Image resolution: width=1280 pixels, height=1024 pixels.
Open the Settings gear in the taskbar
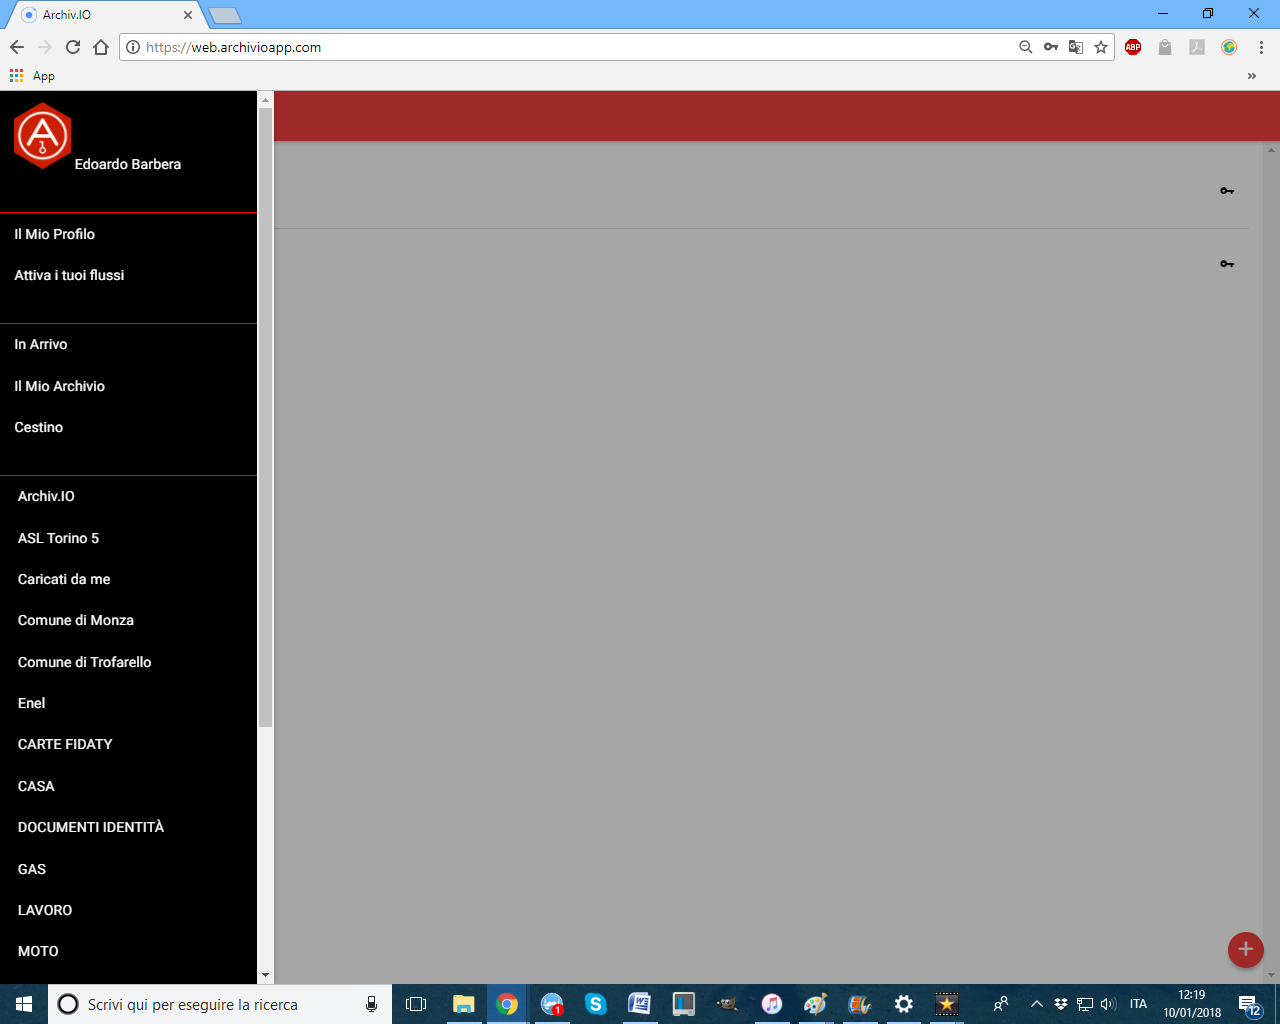pos(903,1004)
